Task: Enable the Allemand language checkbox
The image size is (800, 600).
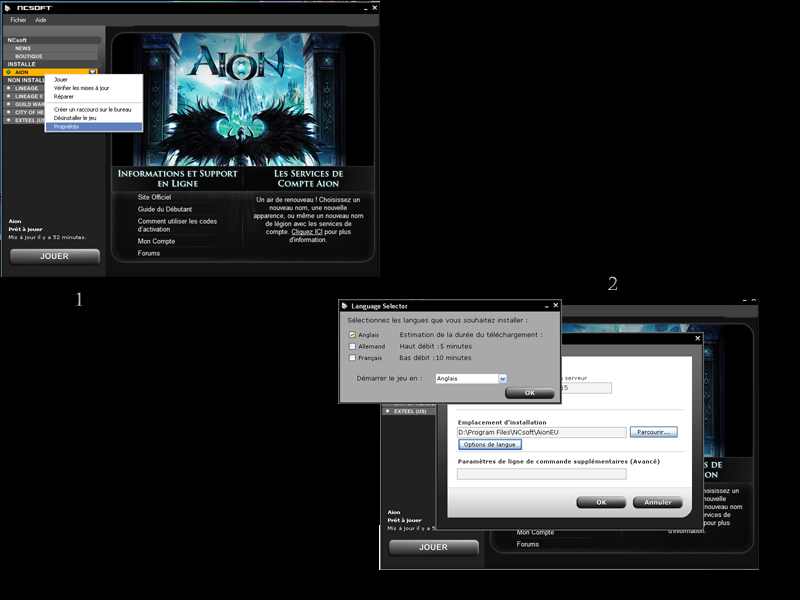Action: [352, 346]
